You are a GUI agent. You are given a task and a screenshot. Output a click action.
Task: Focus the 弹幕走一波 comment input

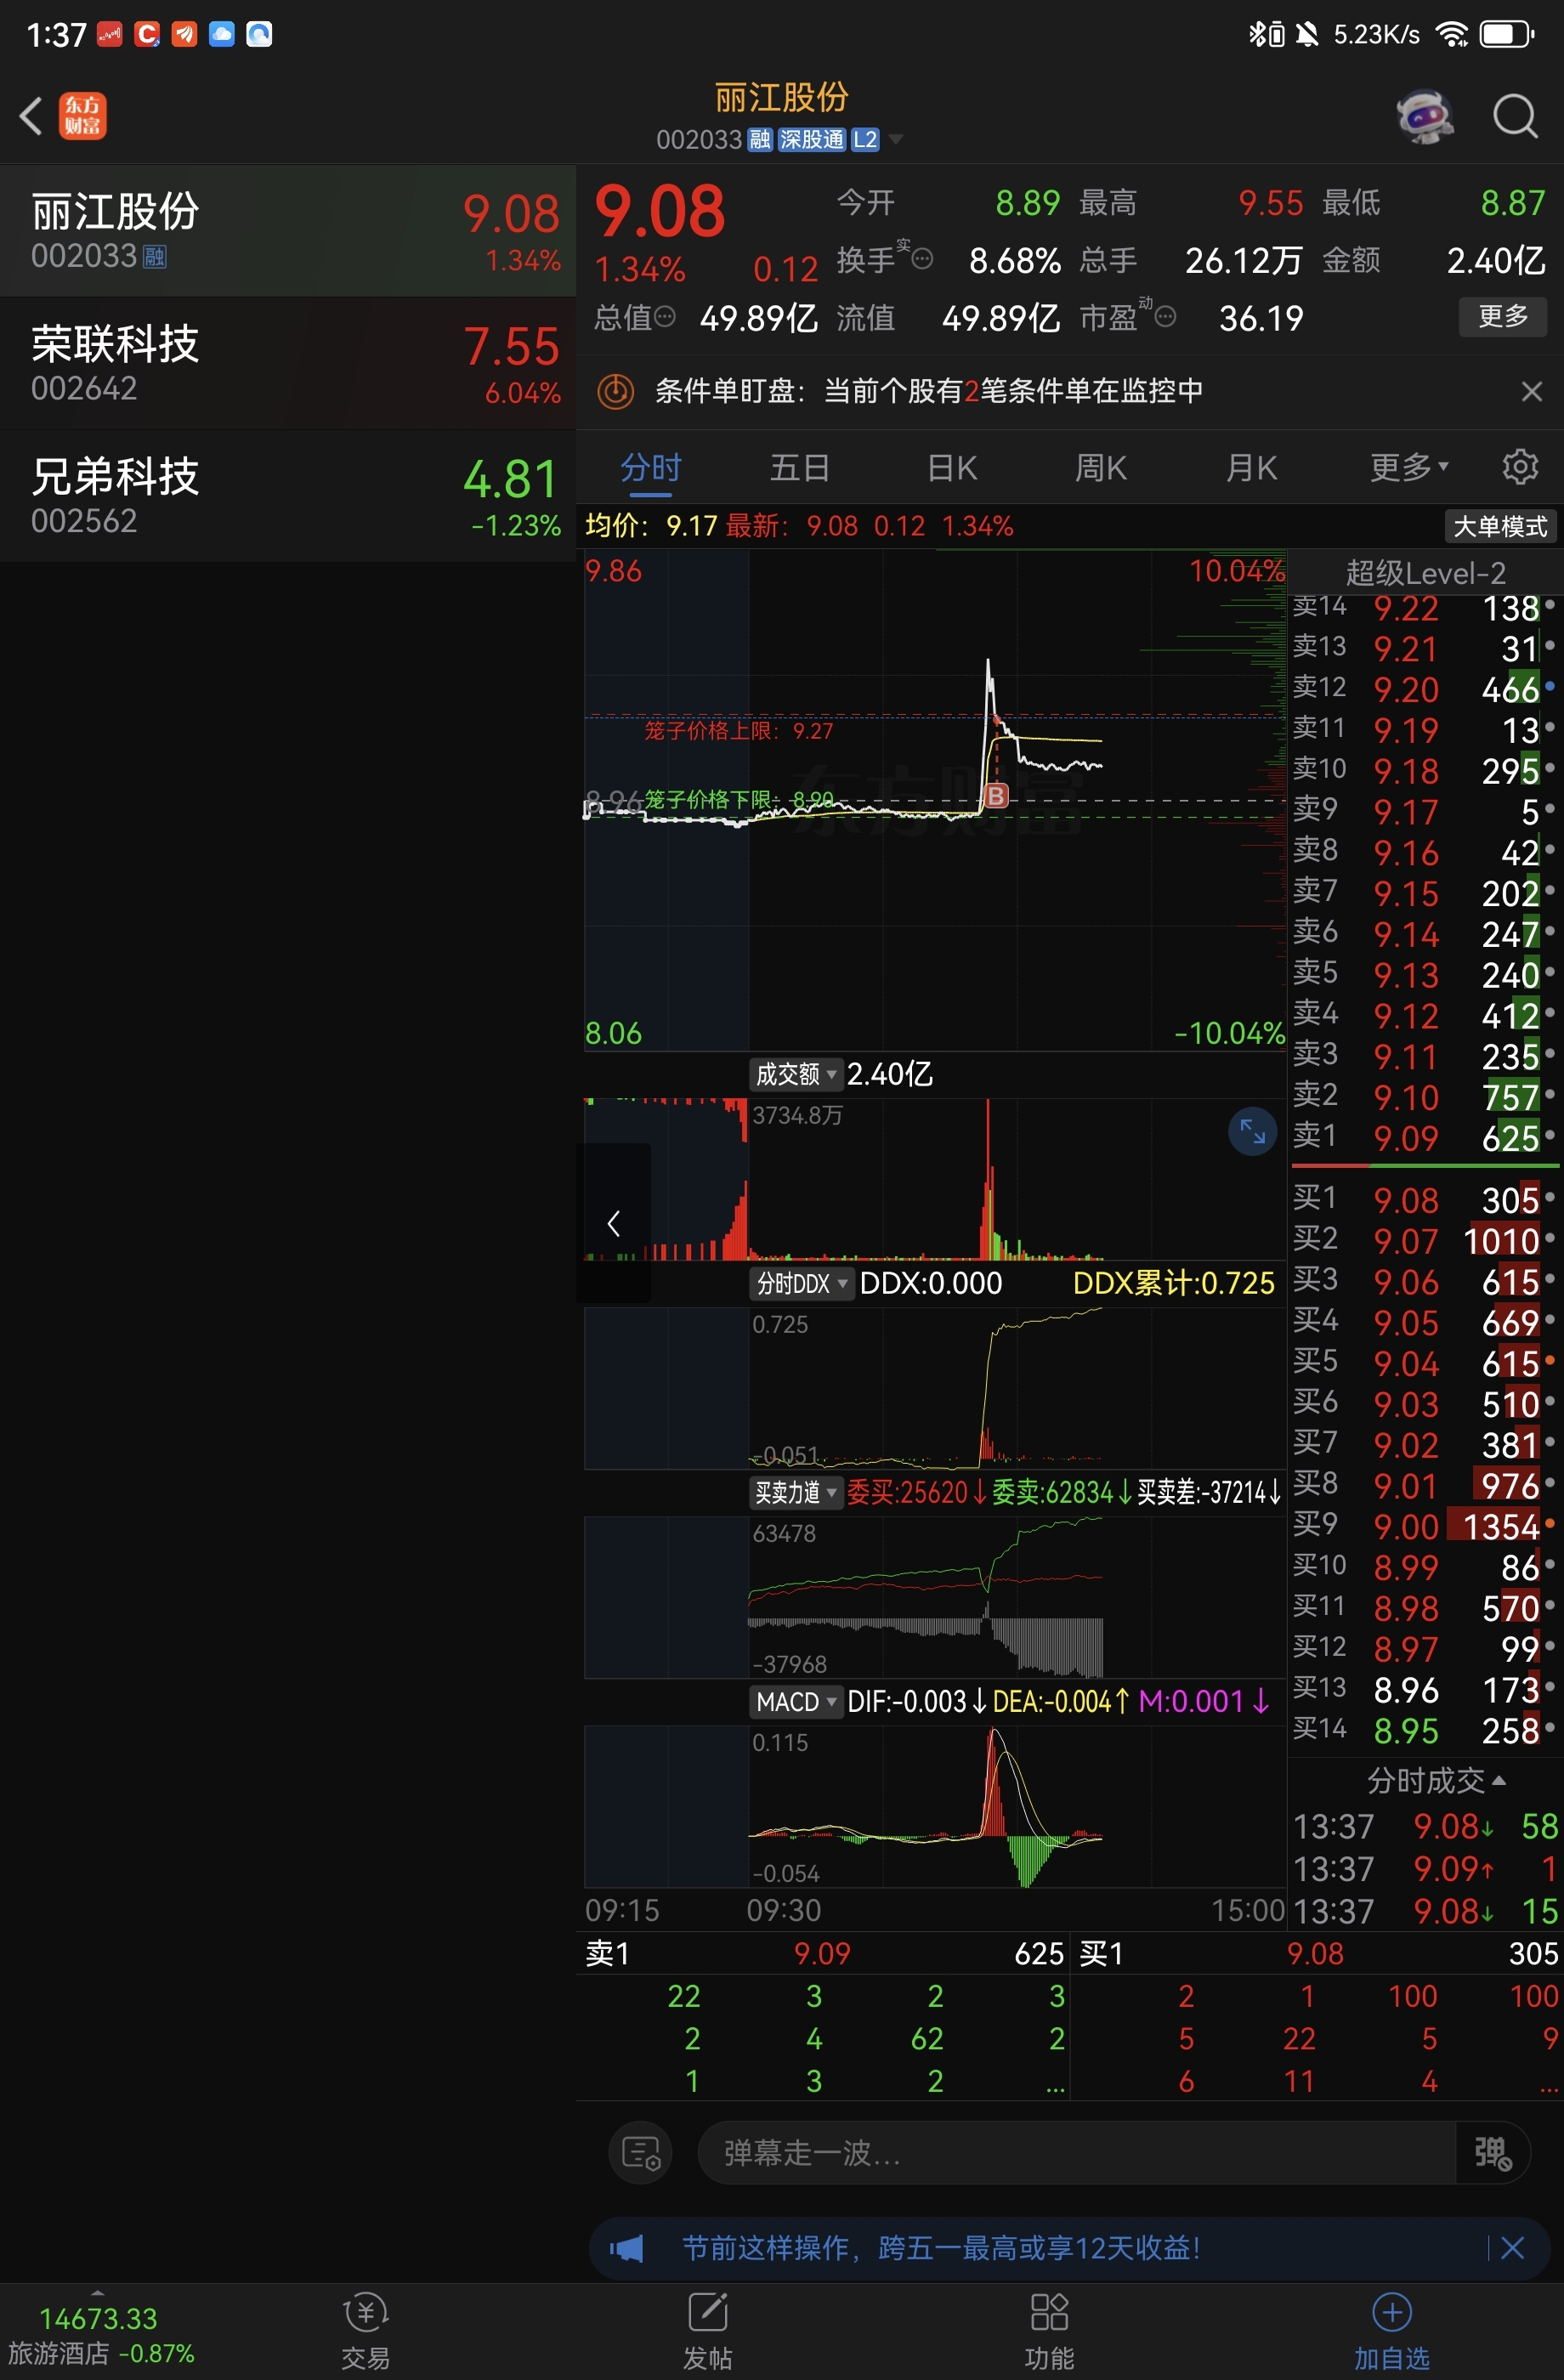(1075, 2152)
